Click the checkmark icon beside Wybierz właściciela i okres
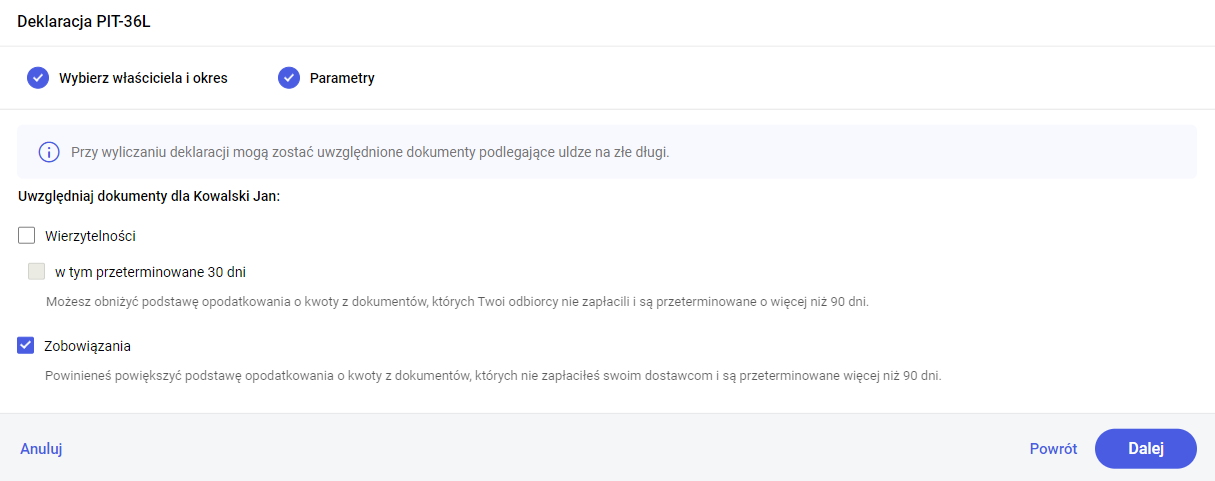Image resolution: width=1215 pixels, height=481 pixels. [38, 78]
